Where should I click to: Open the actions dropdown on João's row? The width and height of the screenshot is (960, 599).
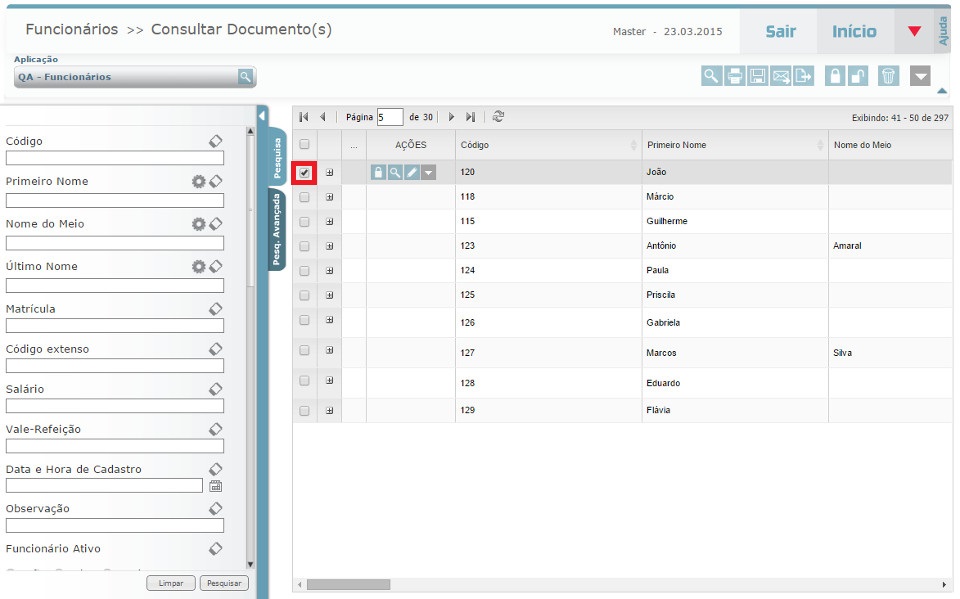[429, 173]
